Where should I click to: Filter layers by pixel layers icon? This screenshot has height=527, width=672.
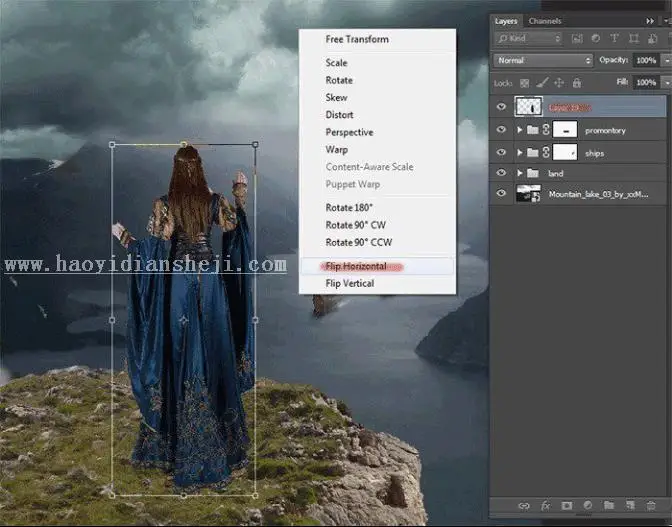pyautogui.click(x=577, y=39)
